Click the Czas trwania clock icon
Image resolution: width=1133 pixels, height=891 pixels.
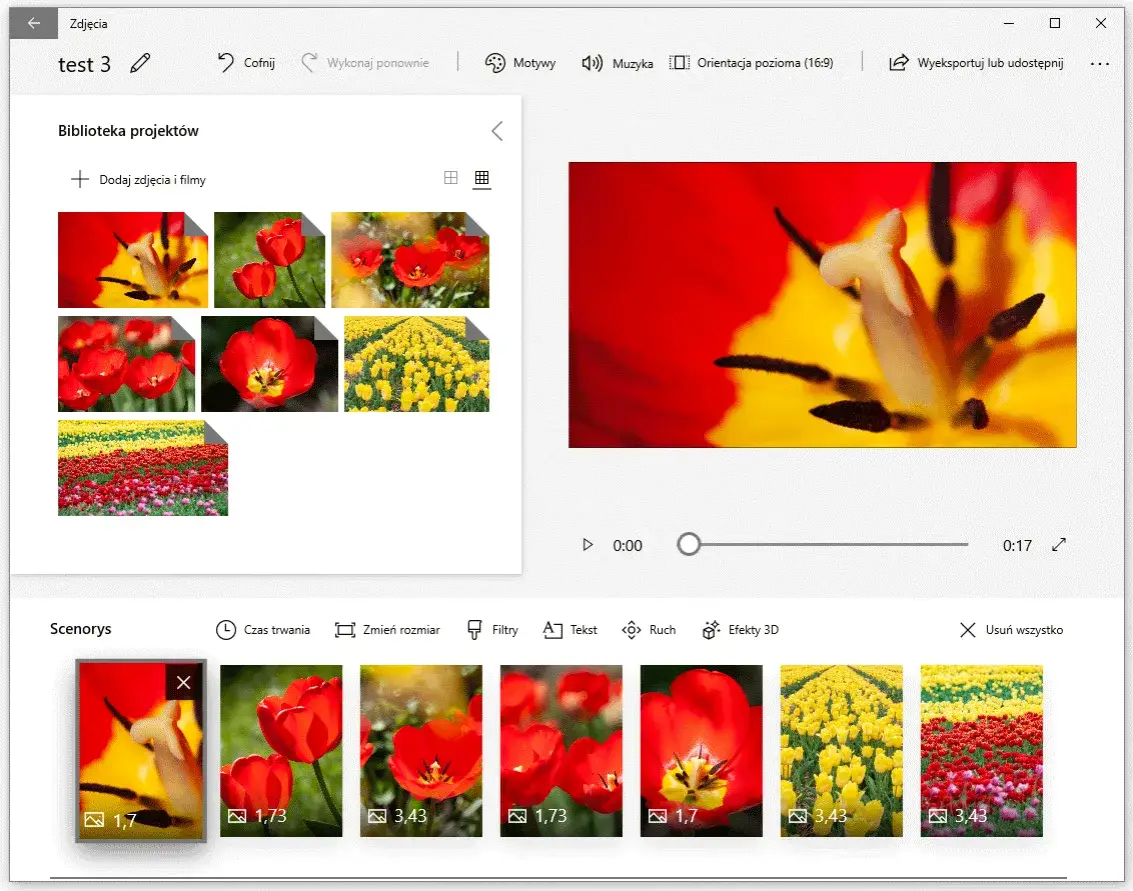pos(227,630)
